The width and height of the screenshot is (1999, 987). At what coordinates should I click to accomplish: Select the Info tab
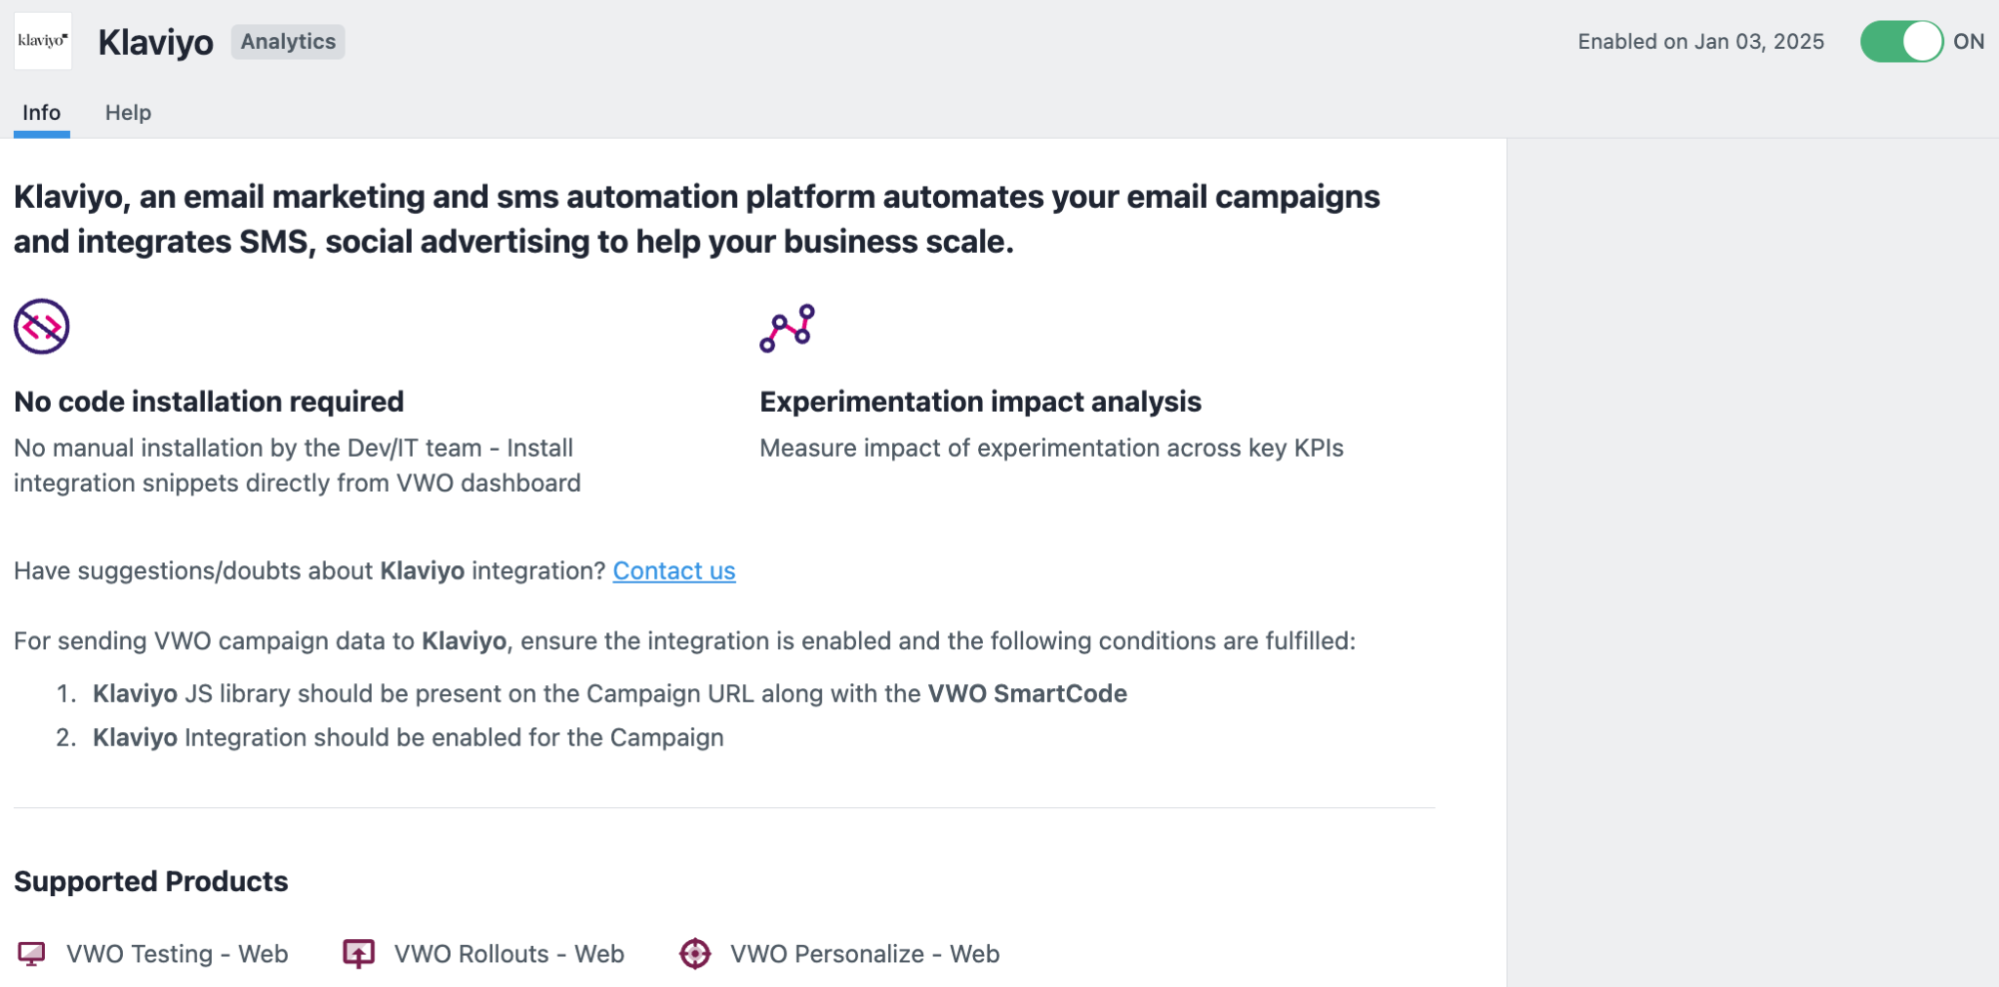(x=42, y=112)
